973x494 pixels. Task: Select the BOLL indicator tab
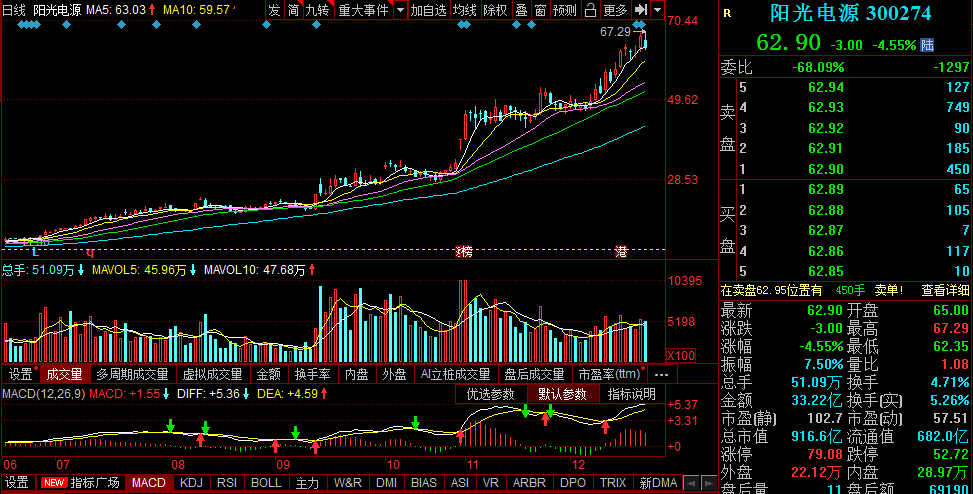pos(266,483)
